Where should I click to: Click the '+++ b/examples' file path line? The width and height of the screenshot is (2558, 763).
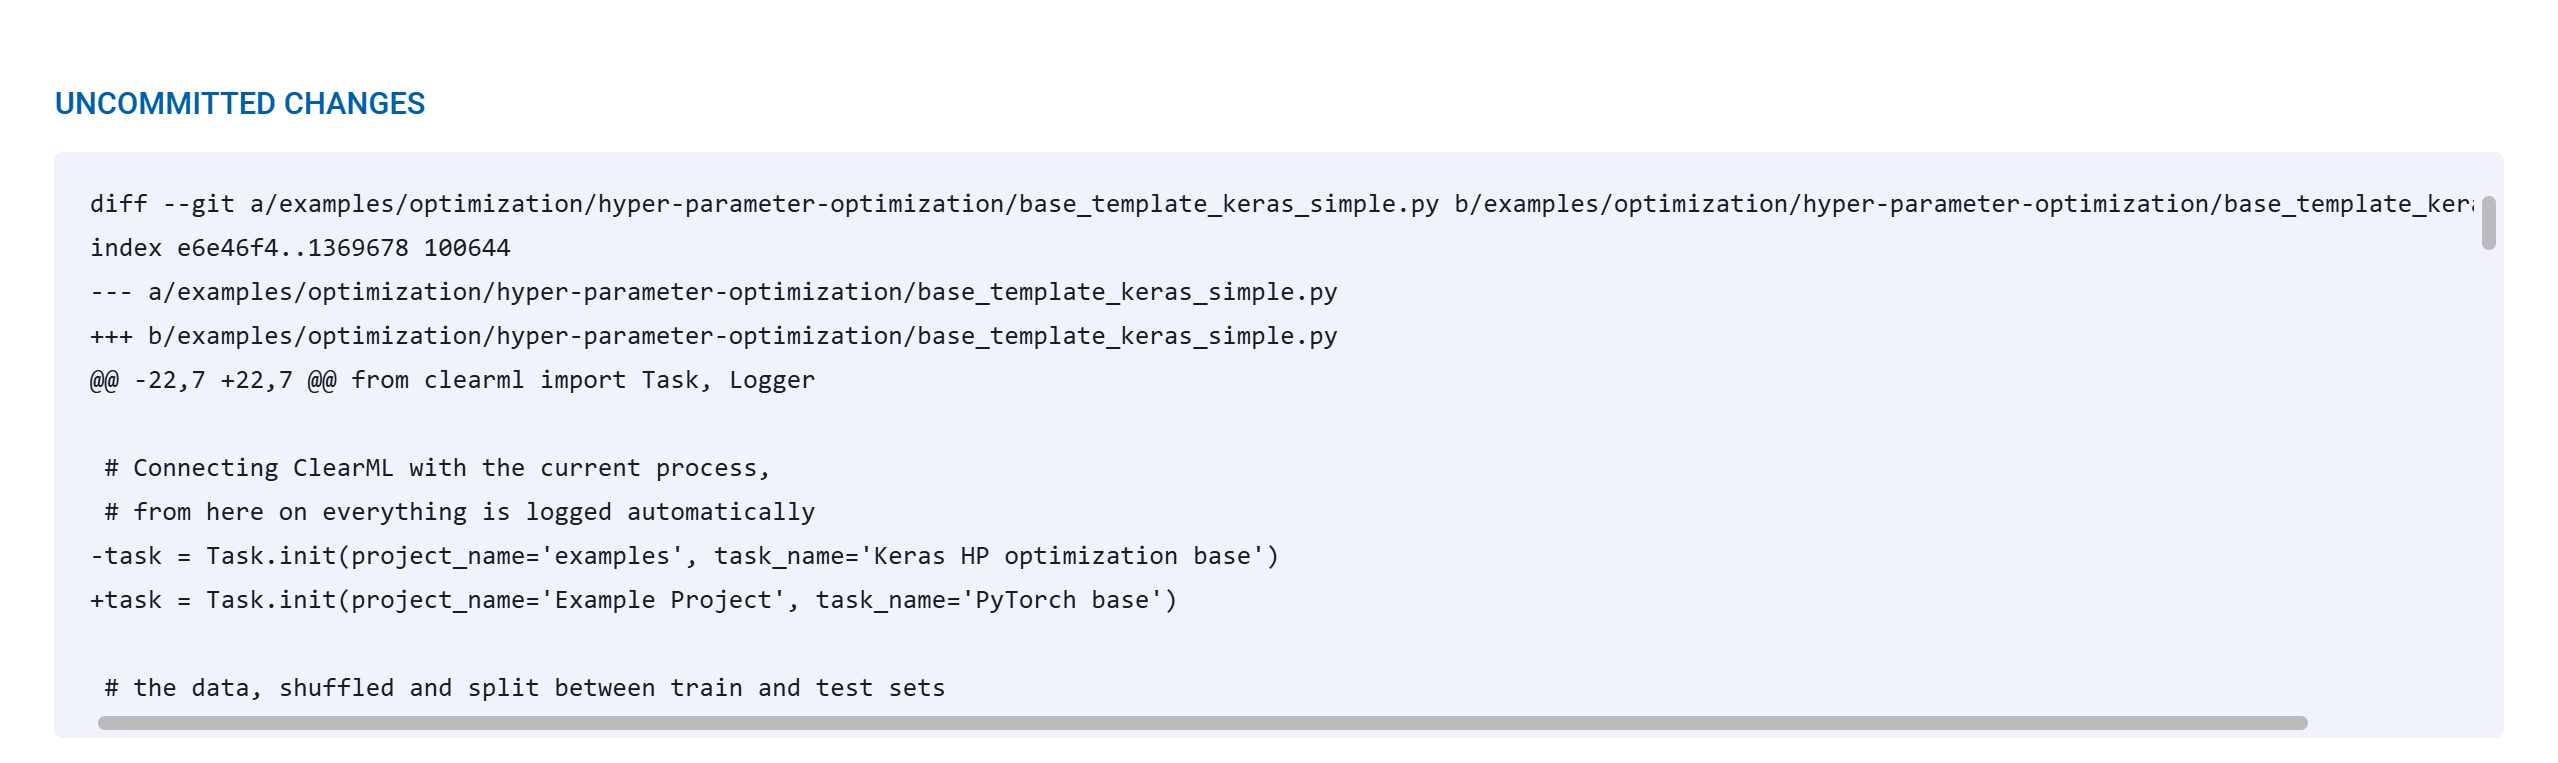713,336
